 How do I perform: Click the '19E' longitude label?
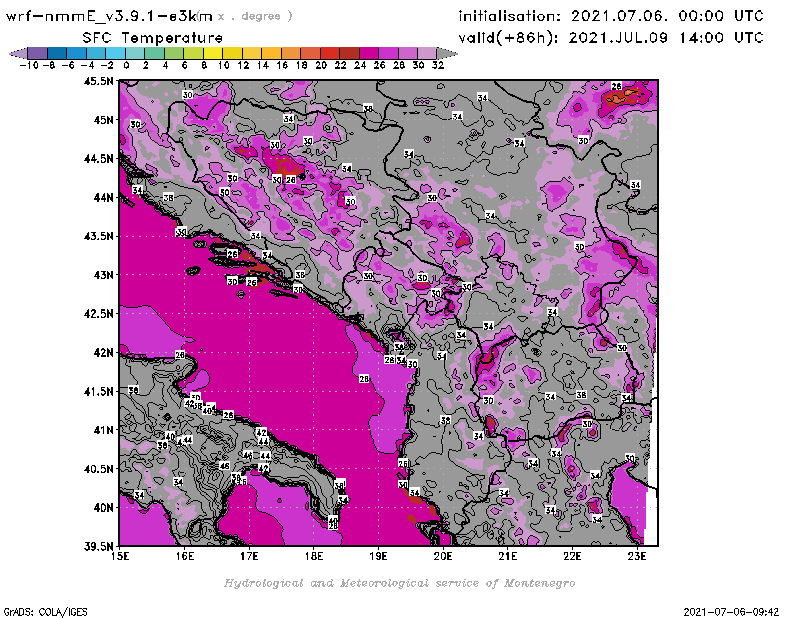coord(378,556)
